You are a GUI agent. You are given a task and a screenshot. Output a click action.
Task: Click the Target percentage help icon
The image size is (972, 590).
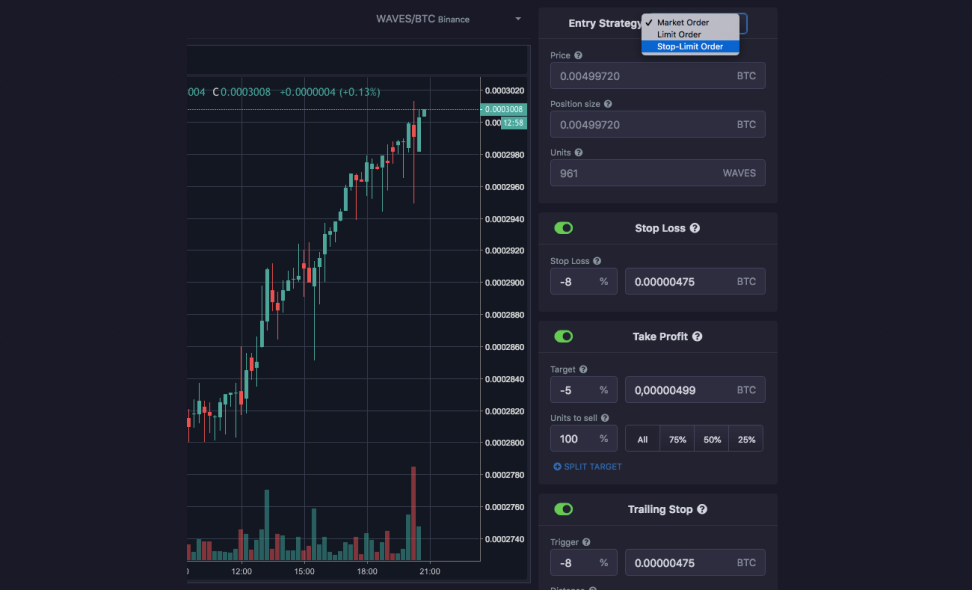tap(582, 369)
